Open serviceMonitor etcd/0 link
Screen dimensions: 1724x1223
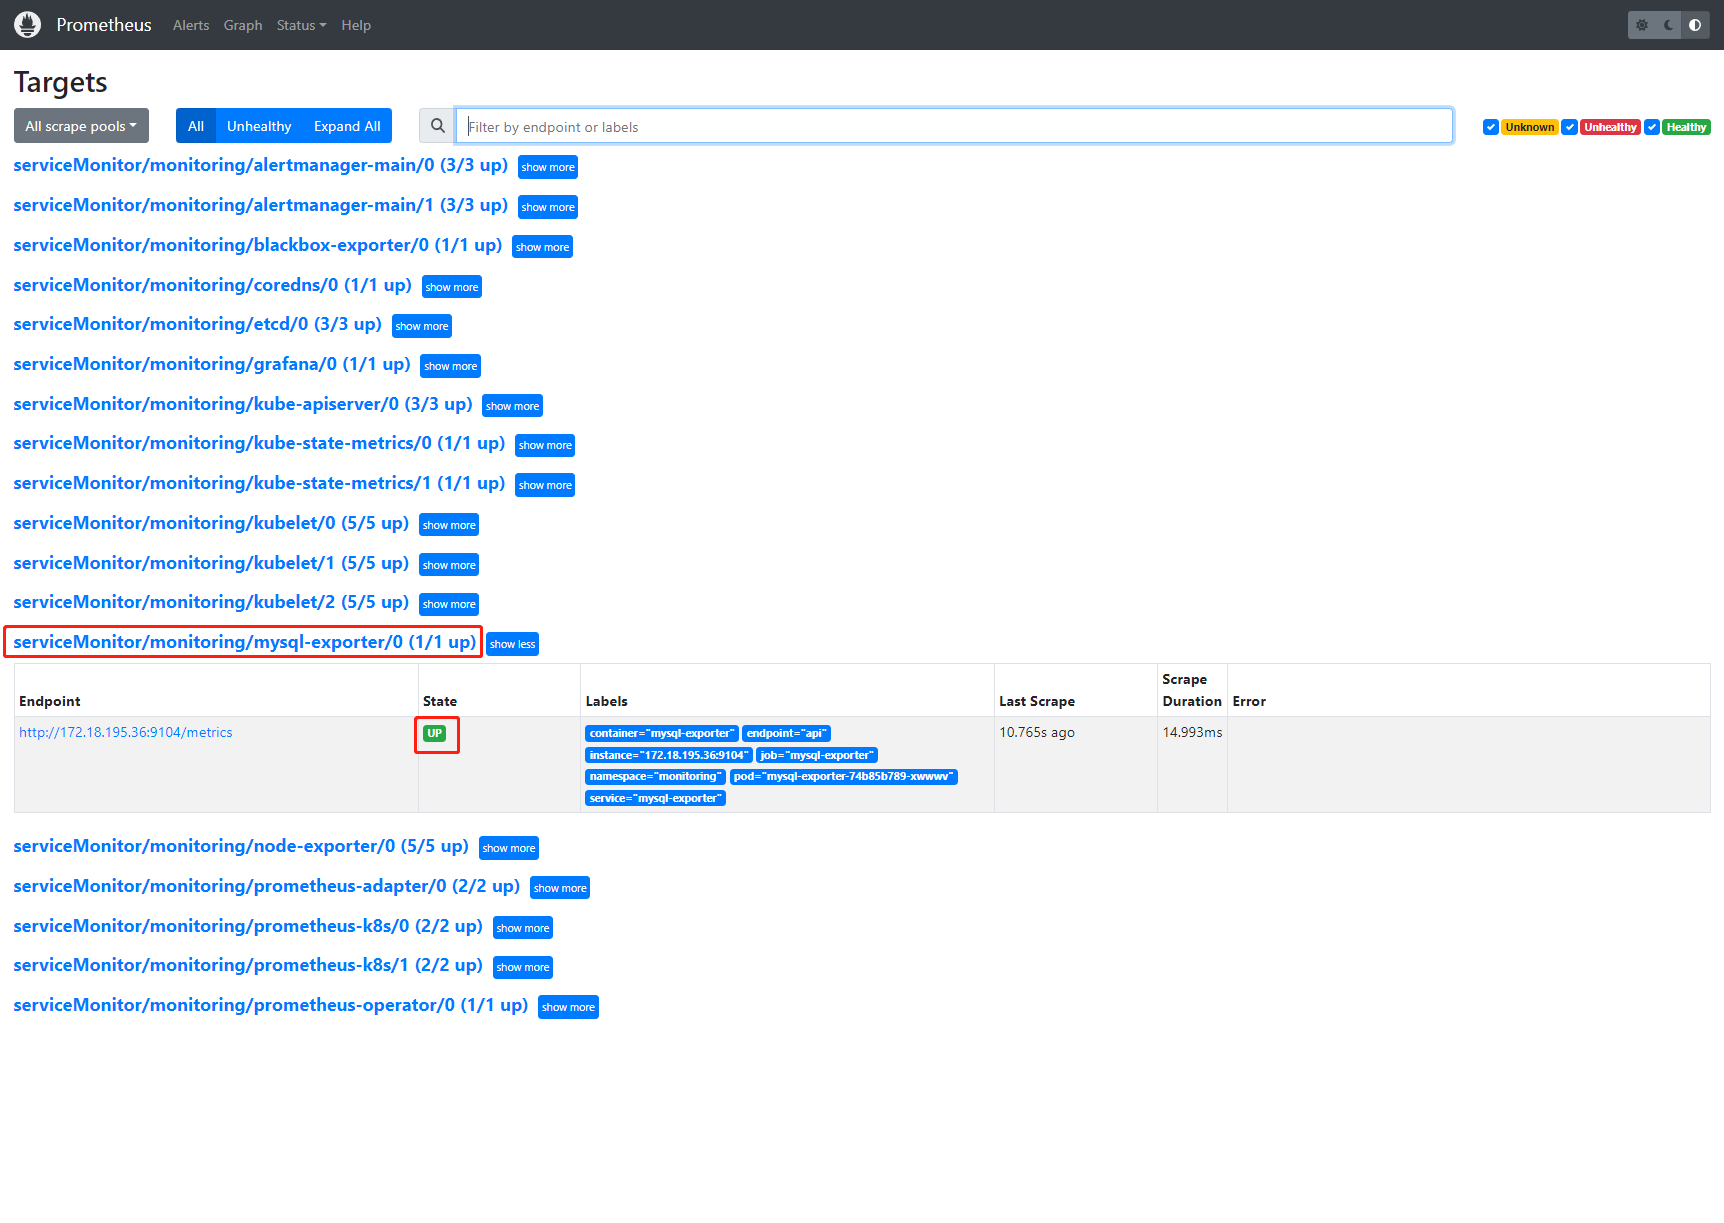(197, 324)
